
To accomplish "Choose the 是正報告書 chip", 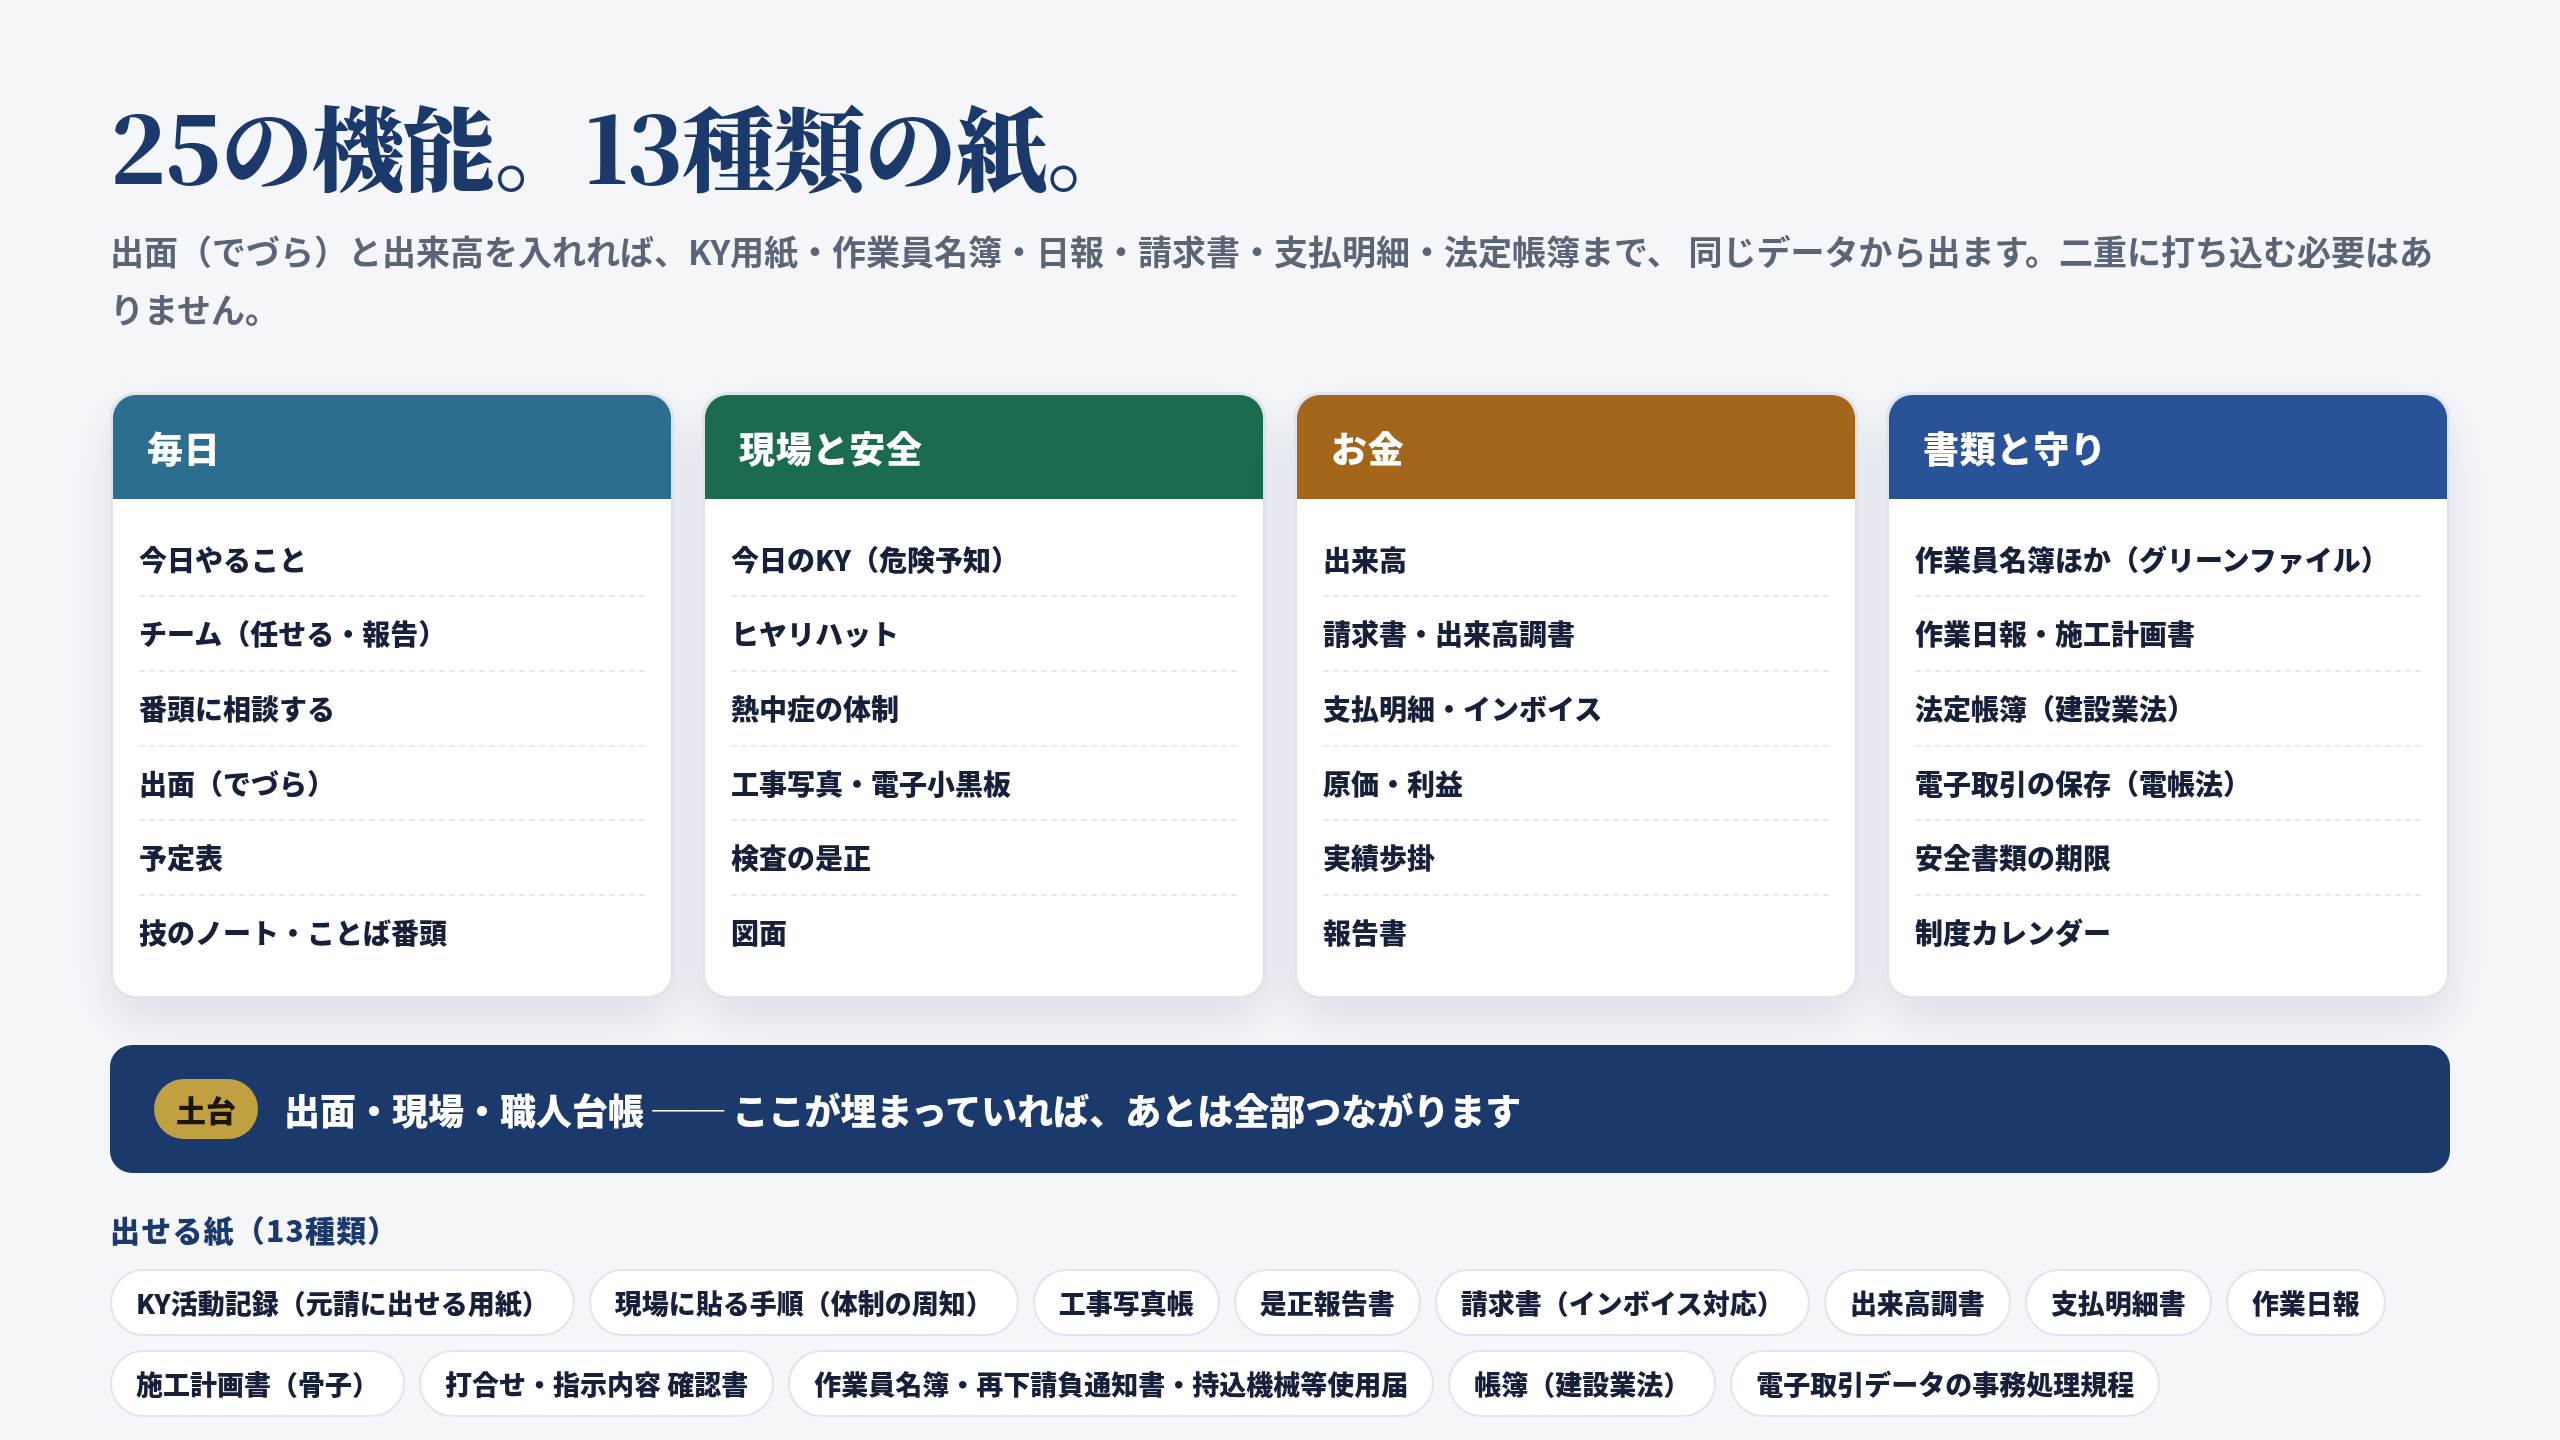I will point(1327,1303).
